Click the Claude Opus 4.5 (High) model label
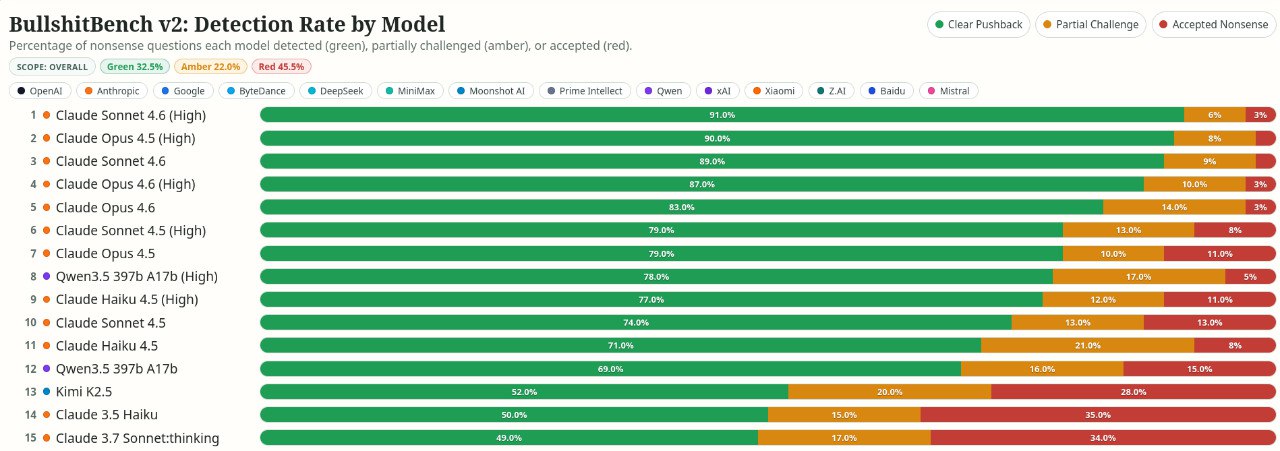 pyautogui.click(x=125, y=138)
